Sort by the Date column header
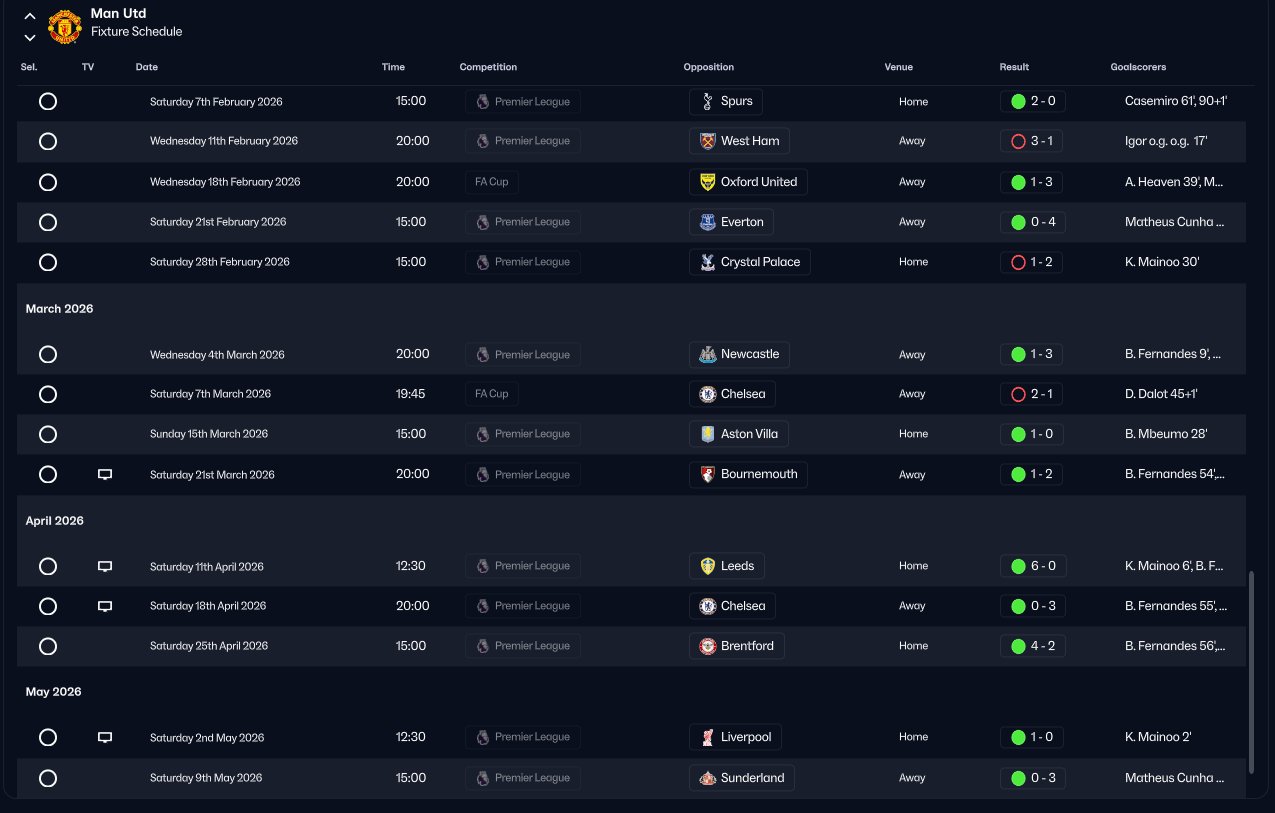 [x=147, y=67]
